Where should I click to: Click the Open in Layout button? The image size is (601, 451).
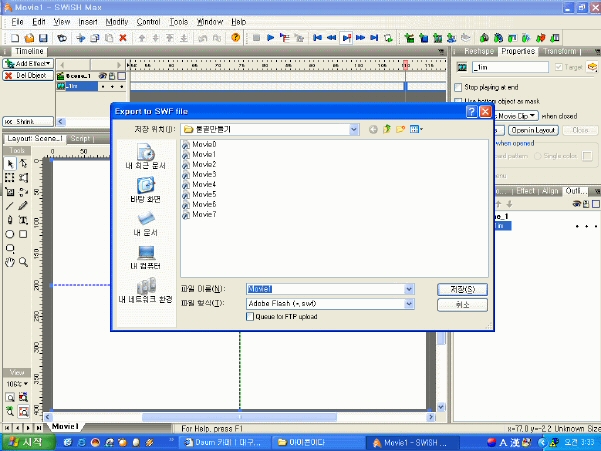tap(533, 130)
